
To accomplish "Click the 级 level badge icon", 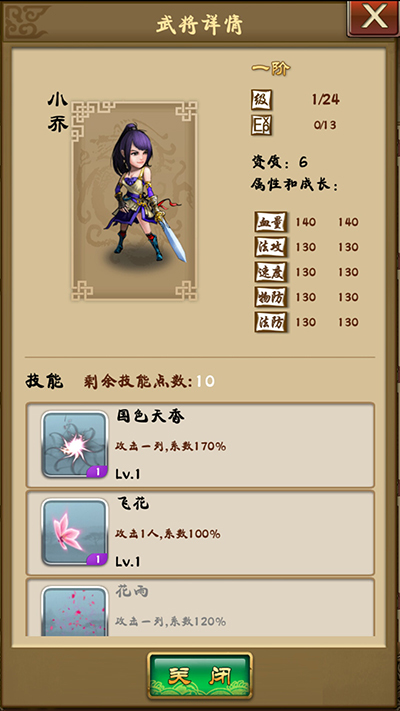I will (262, 100).
